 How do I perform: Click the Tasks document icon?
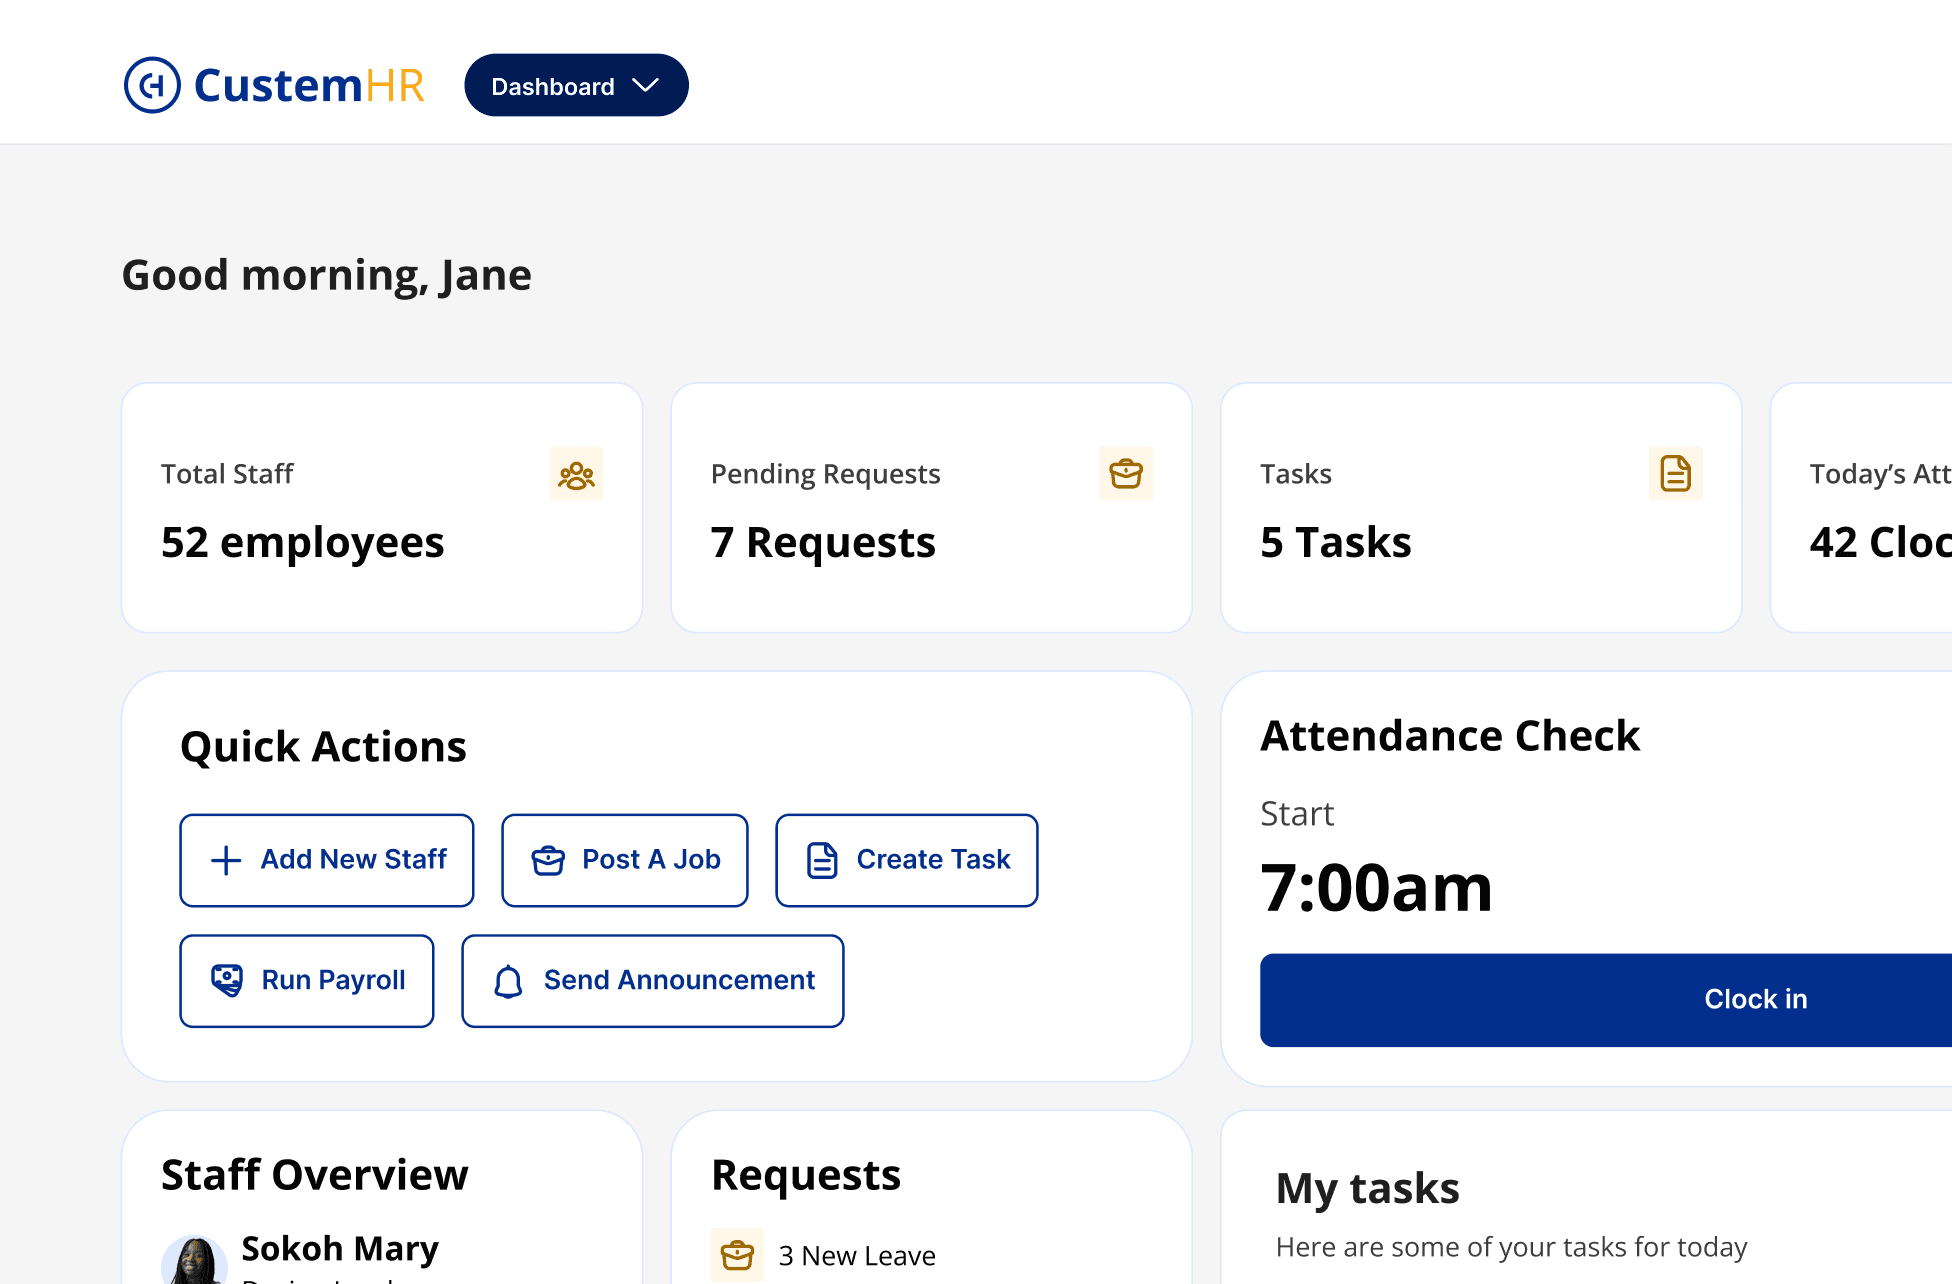(1675, 474)
